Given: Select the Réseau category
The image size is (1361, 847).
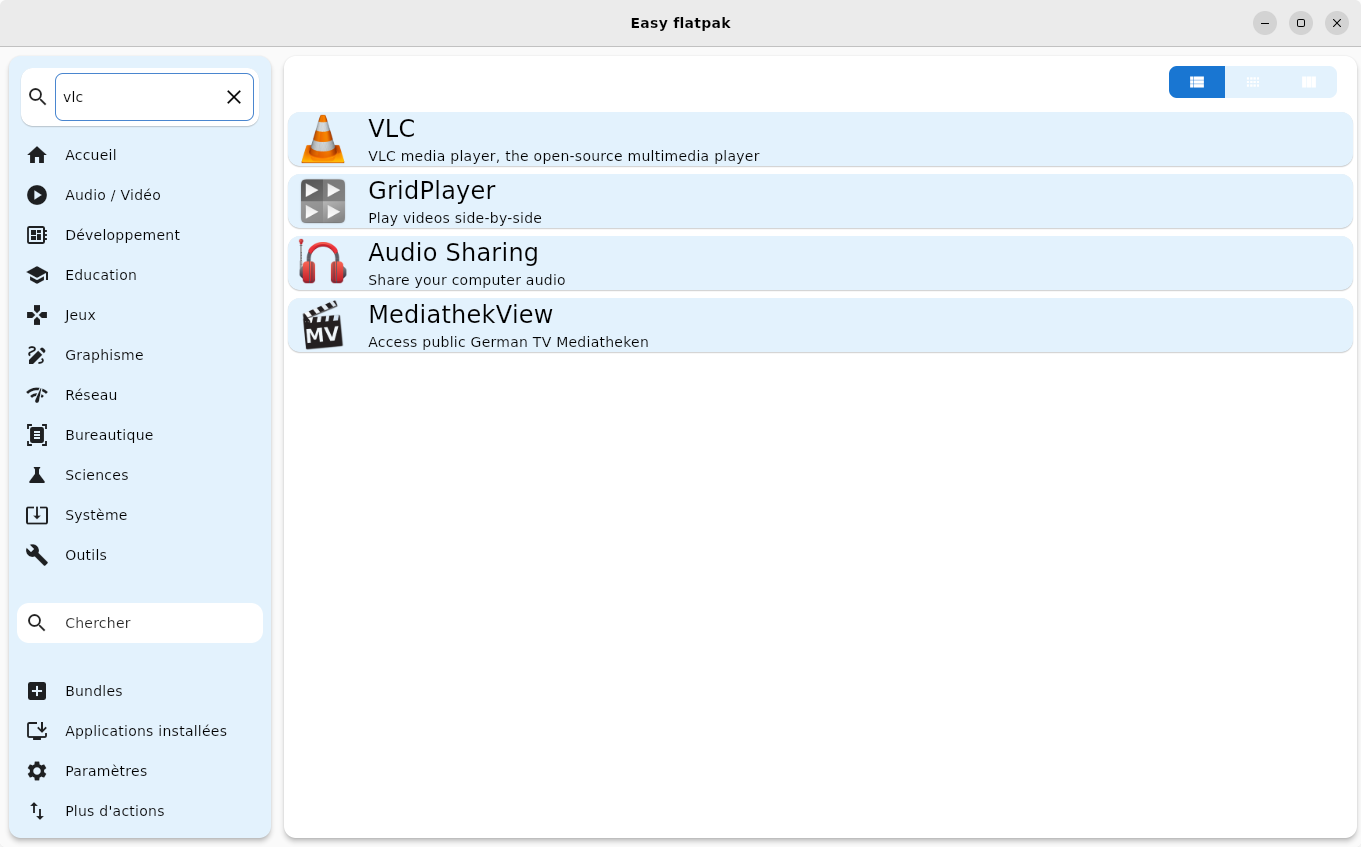Looking at the screenshot, I should click(140, 395).
